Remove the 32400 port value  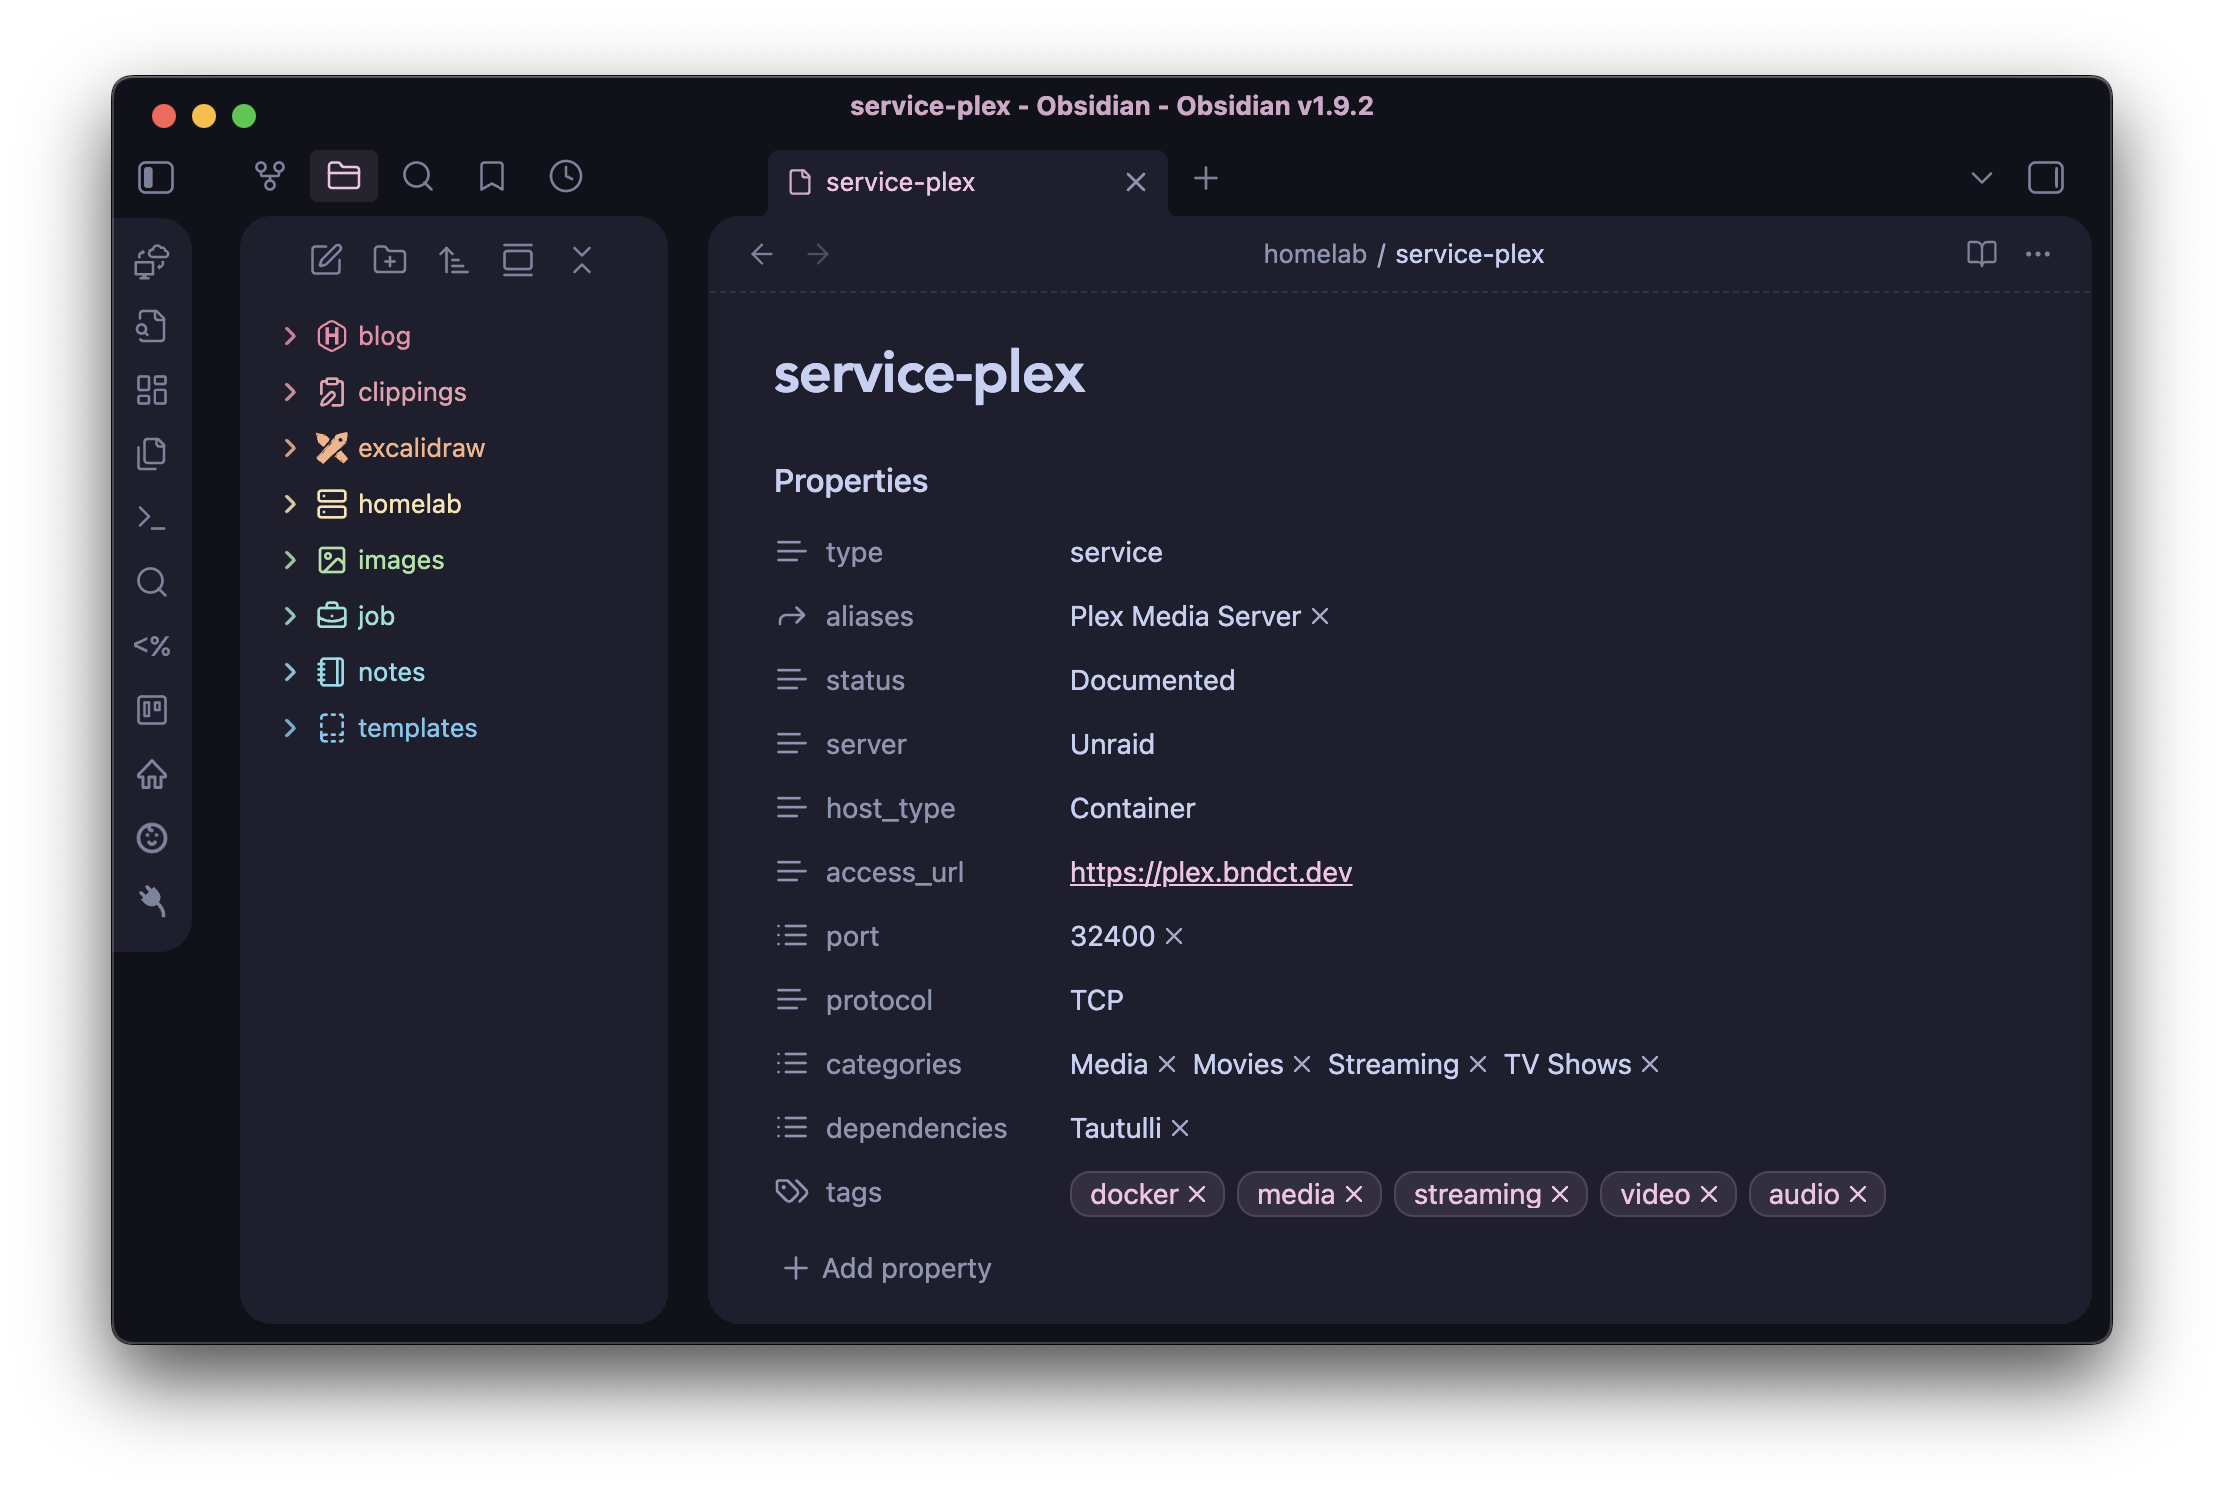point(1174,936)
